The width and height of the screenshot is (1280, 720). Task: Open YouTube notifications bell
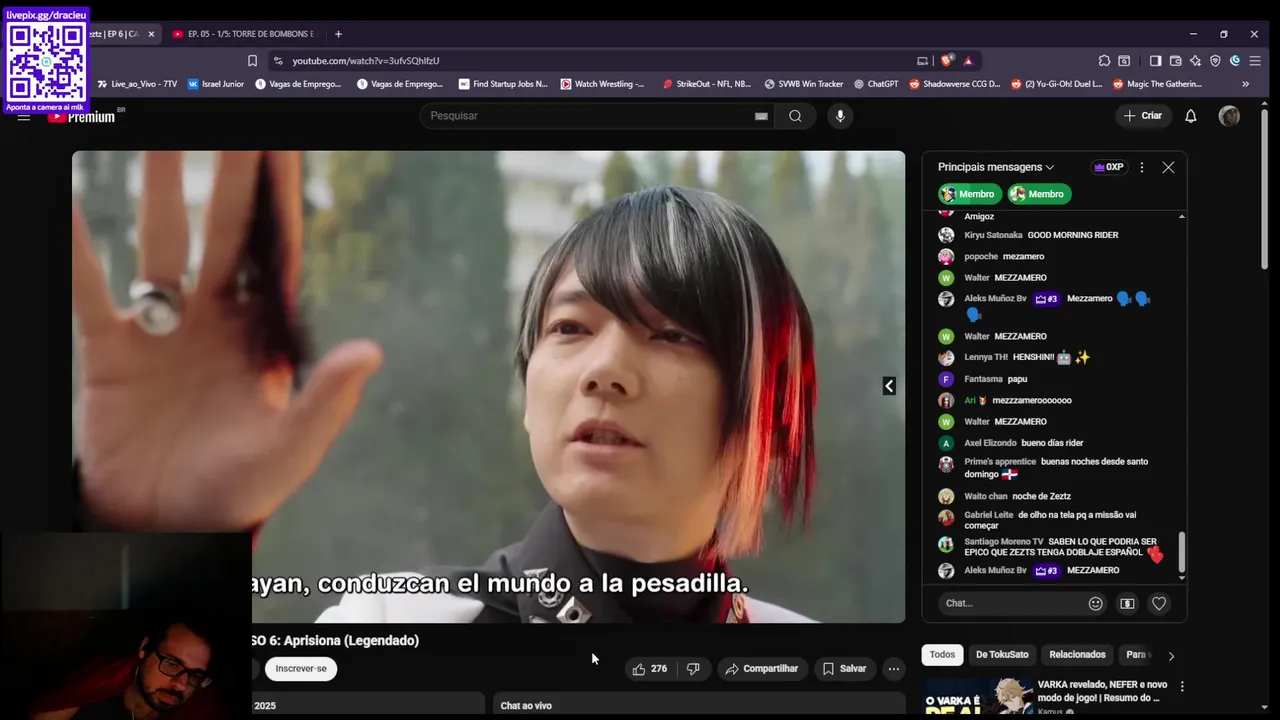click(x=1191, y=116)
